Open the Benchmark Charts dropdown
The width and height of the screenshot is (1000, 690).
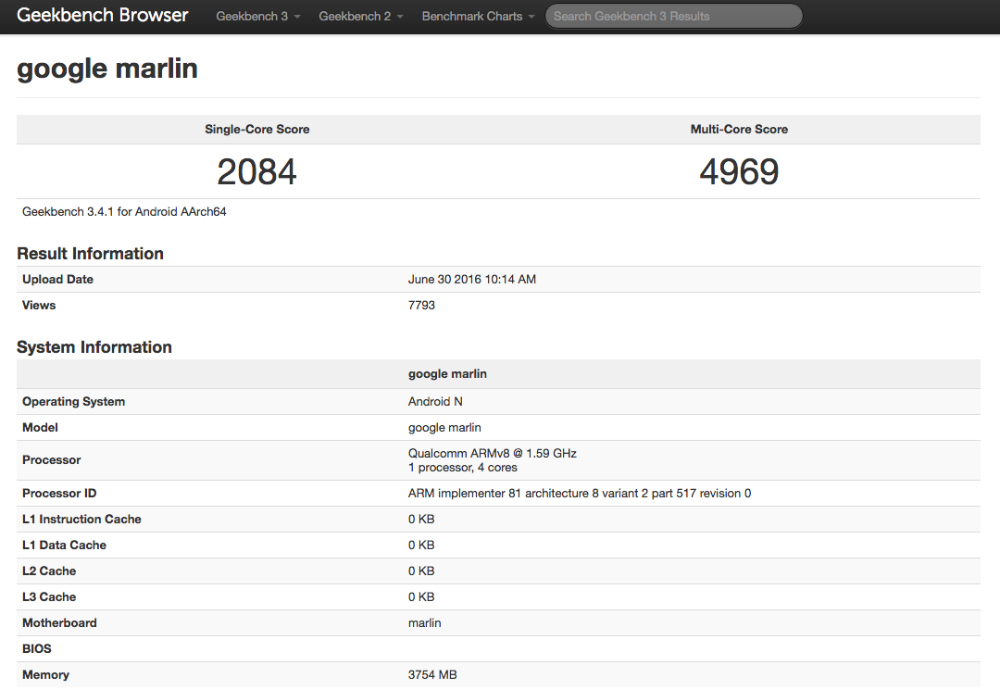tap(477, 17)
